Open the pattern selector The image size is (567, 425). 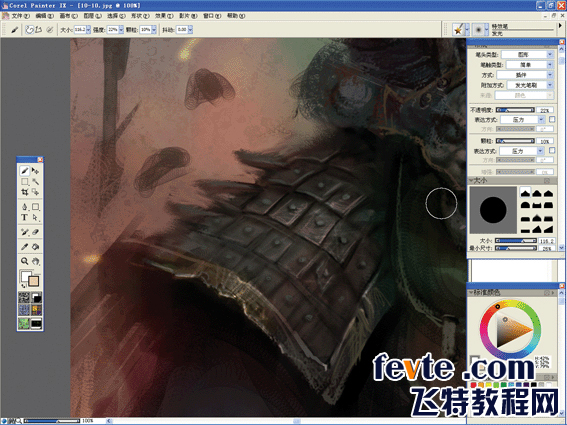[x=24, y=310]
